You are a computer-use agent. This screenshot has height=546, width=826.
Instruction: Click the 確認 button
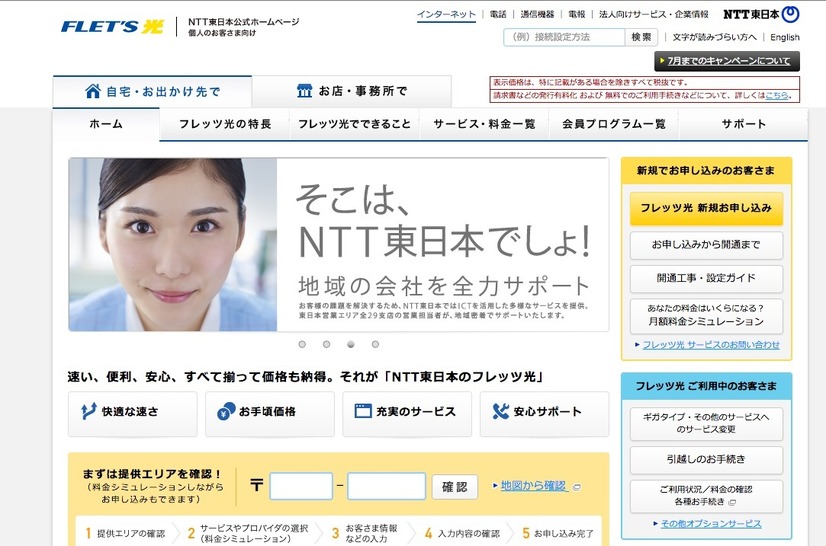[455, 486]
